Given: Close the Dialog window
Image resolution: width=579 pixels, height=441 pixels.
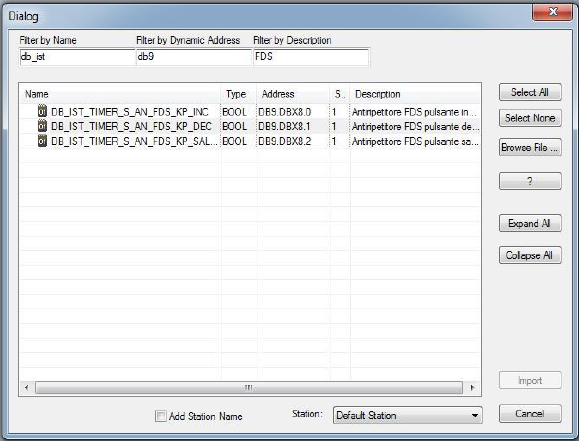Looking at the screenshot, I should click(x=552, y=12).
